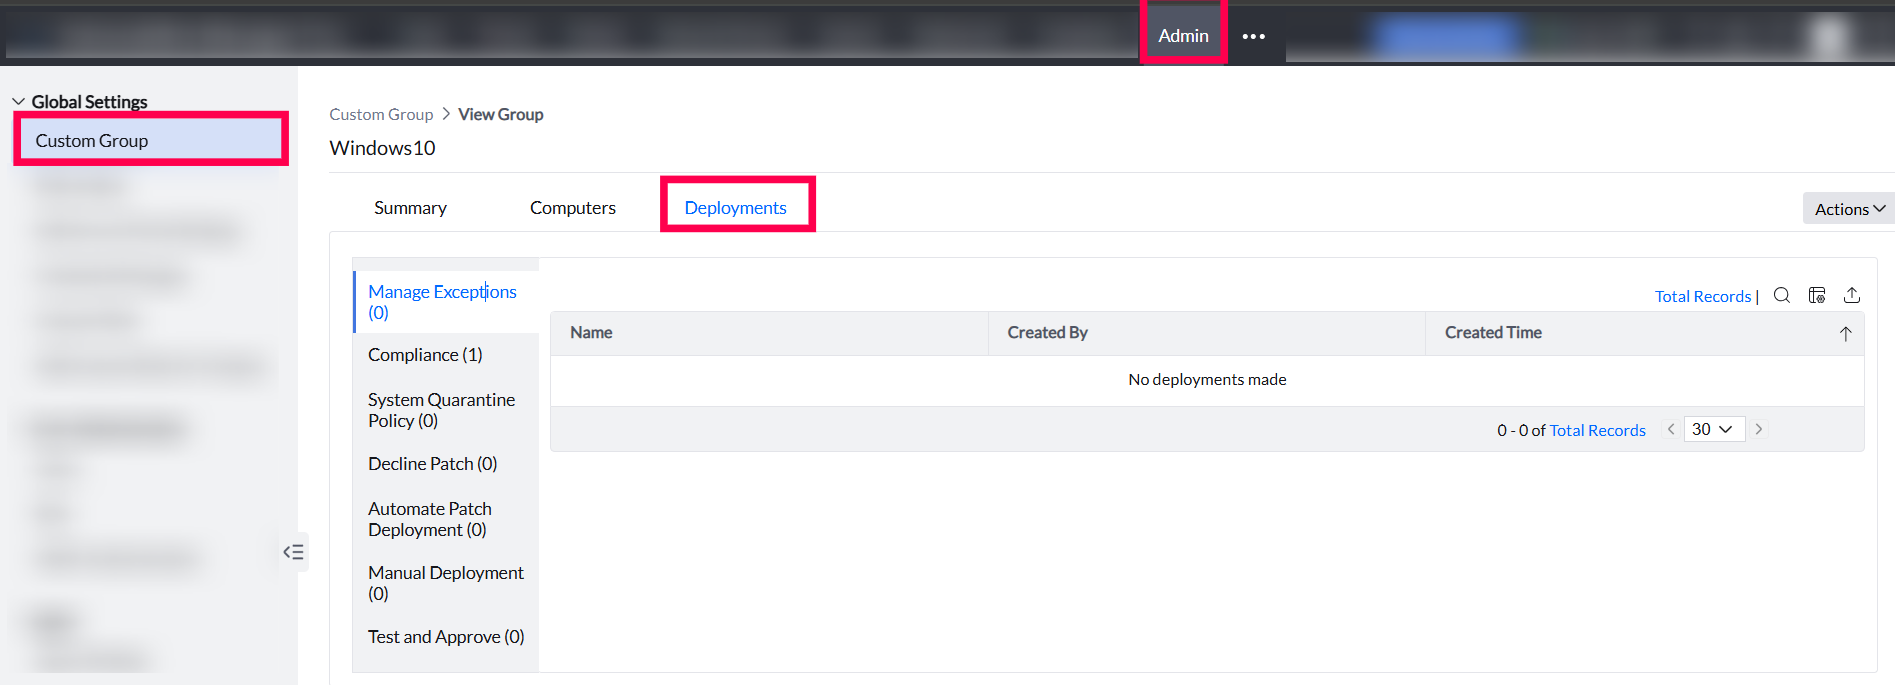This screenshot has height=685, width=1895.
Task: Open the 30 records-per-page dropdown
Action: [1713, 429]
